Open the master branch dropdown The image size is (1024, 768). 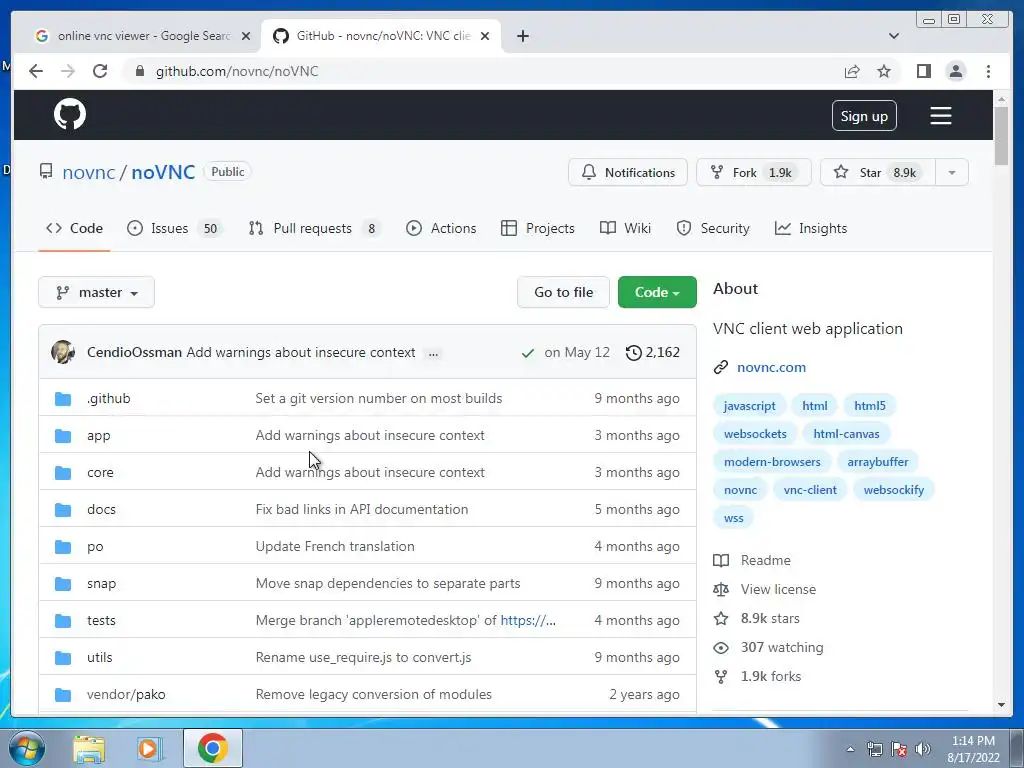(x=97, y=292)
